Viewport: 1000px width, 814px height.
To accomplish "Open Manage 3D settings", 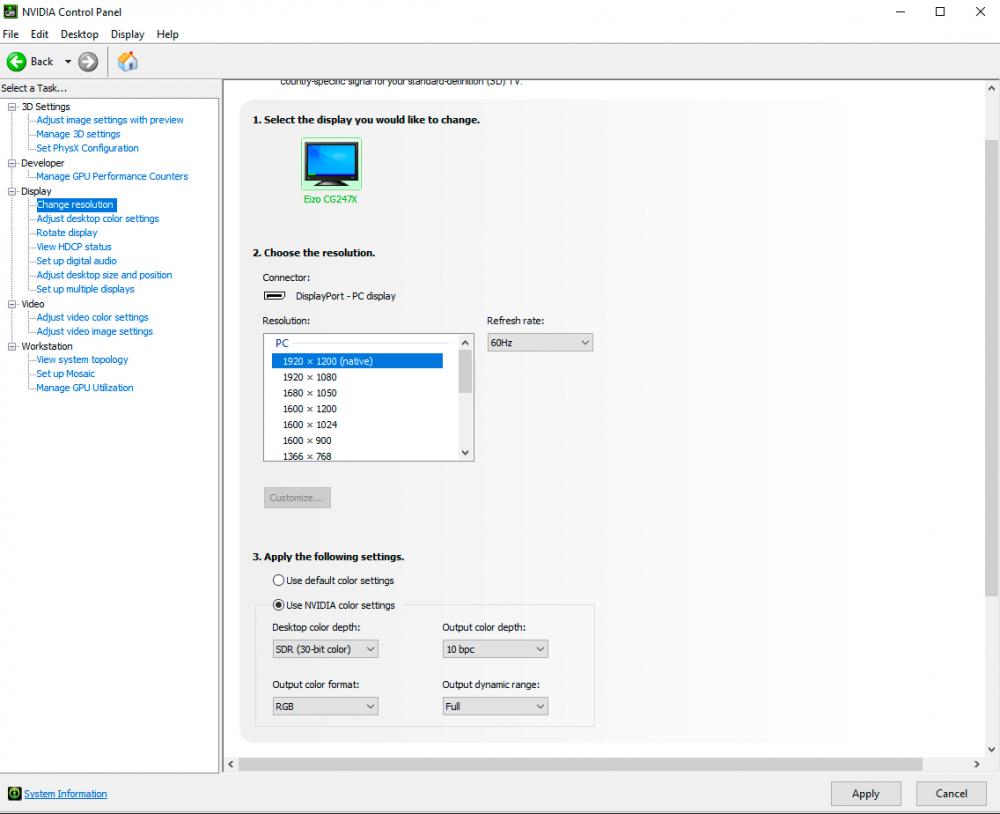I will (x=78, y=134).
